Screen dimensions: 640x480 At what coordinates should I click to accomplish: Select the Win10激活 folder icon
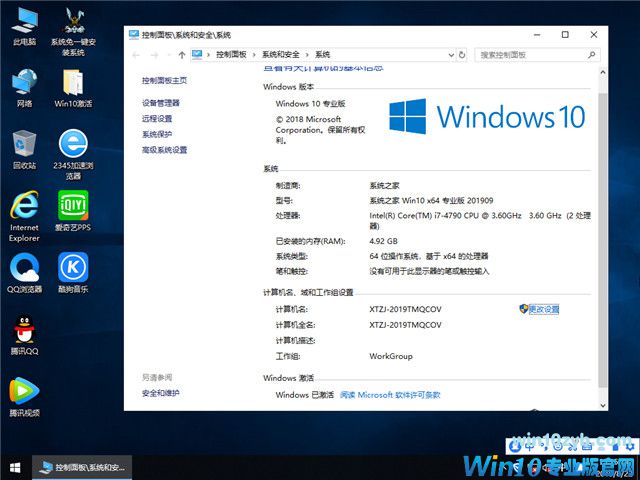click(x=73, y=87)
